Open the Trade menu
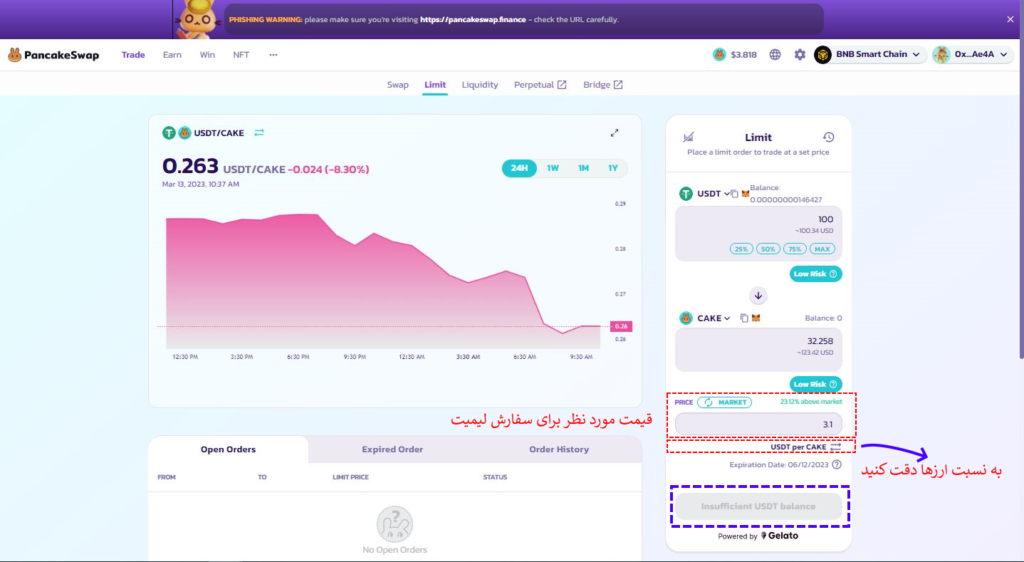Viewport: 1024px width, 562px height. pyautogui.click(x=133, y=55)
